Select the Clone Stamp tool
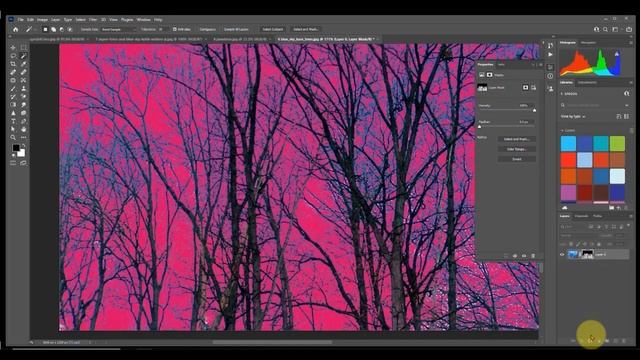 23,89
